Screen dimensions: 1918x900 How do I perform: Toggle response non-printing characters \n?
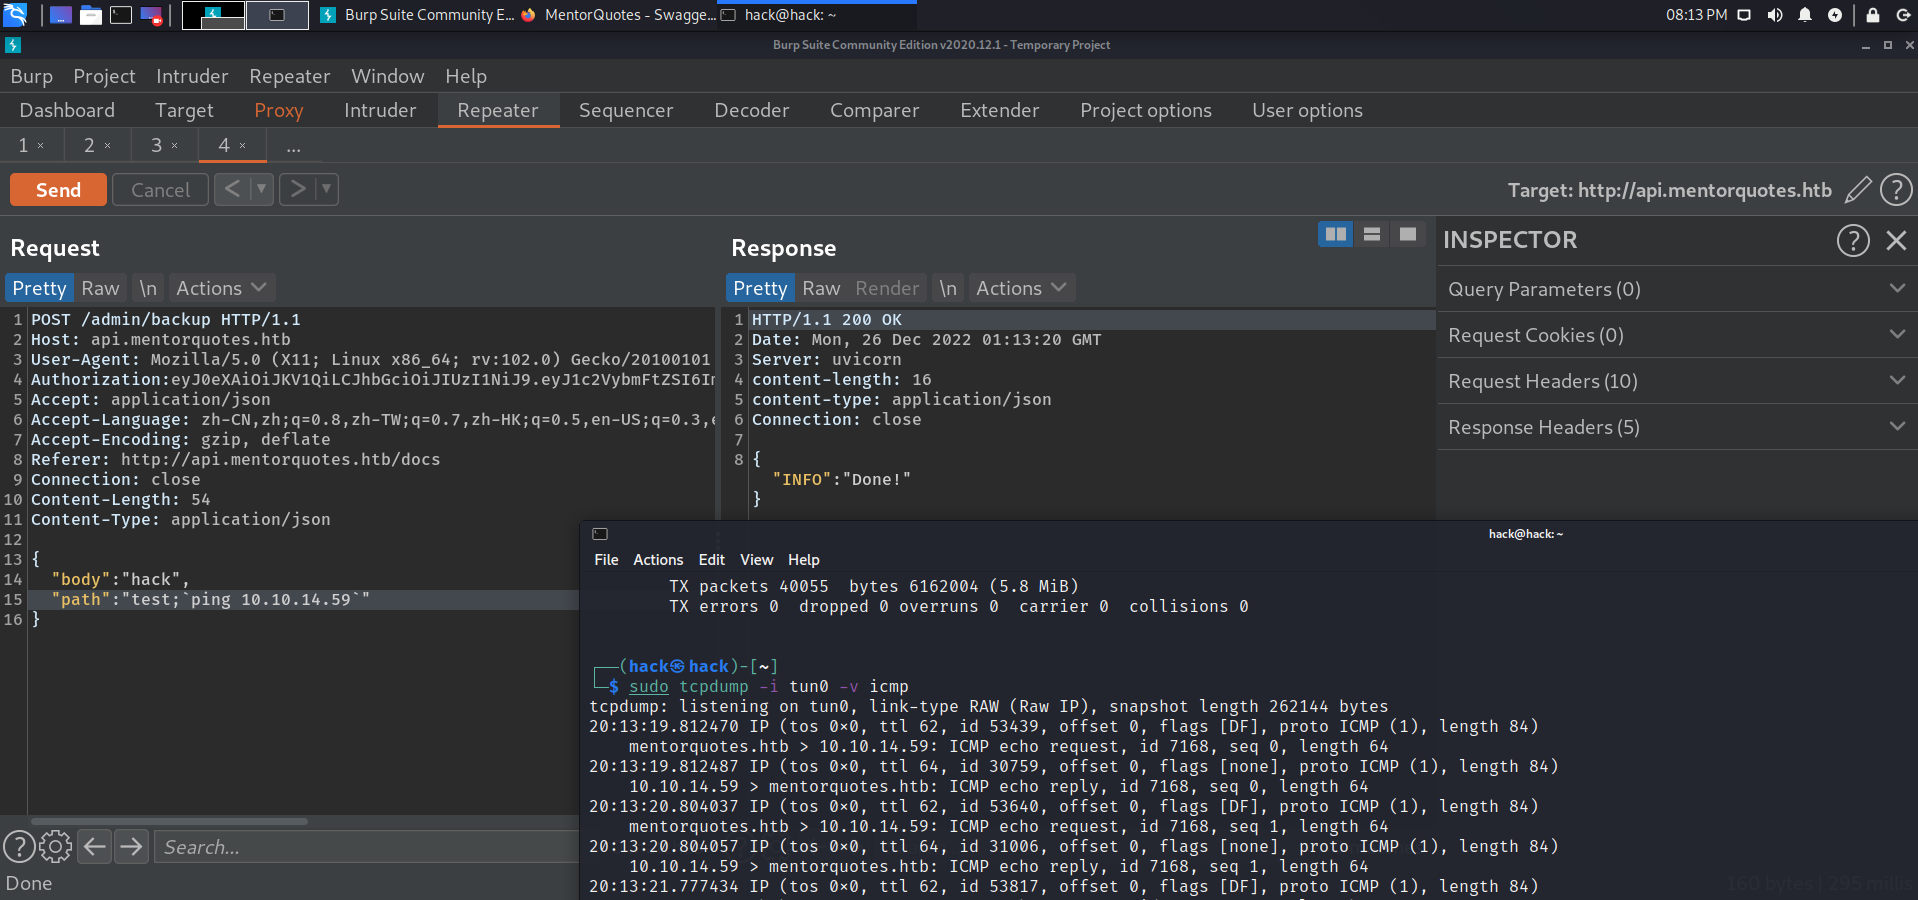point(948,288)
